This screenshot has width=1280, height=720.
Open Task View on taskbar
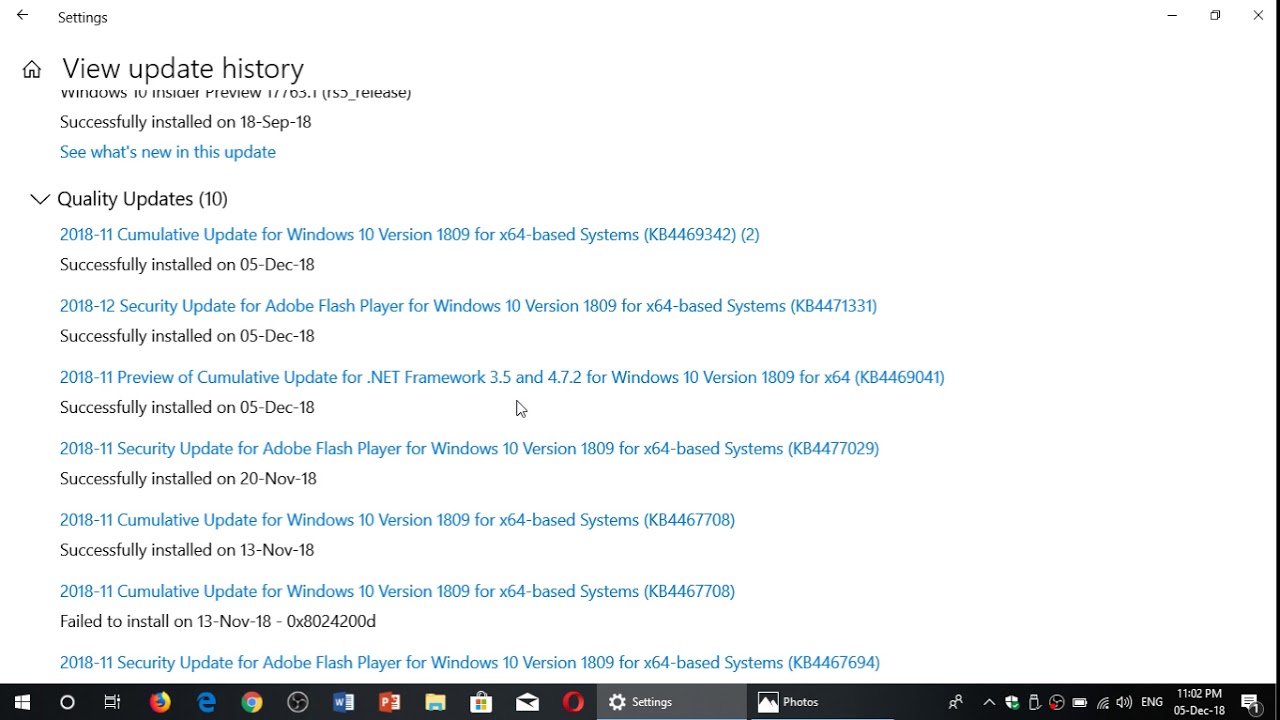[112, 702]
